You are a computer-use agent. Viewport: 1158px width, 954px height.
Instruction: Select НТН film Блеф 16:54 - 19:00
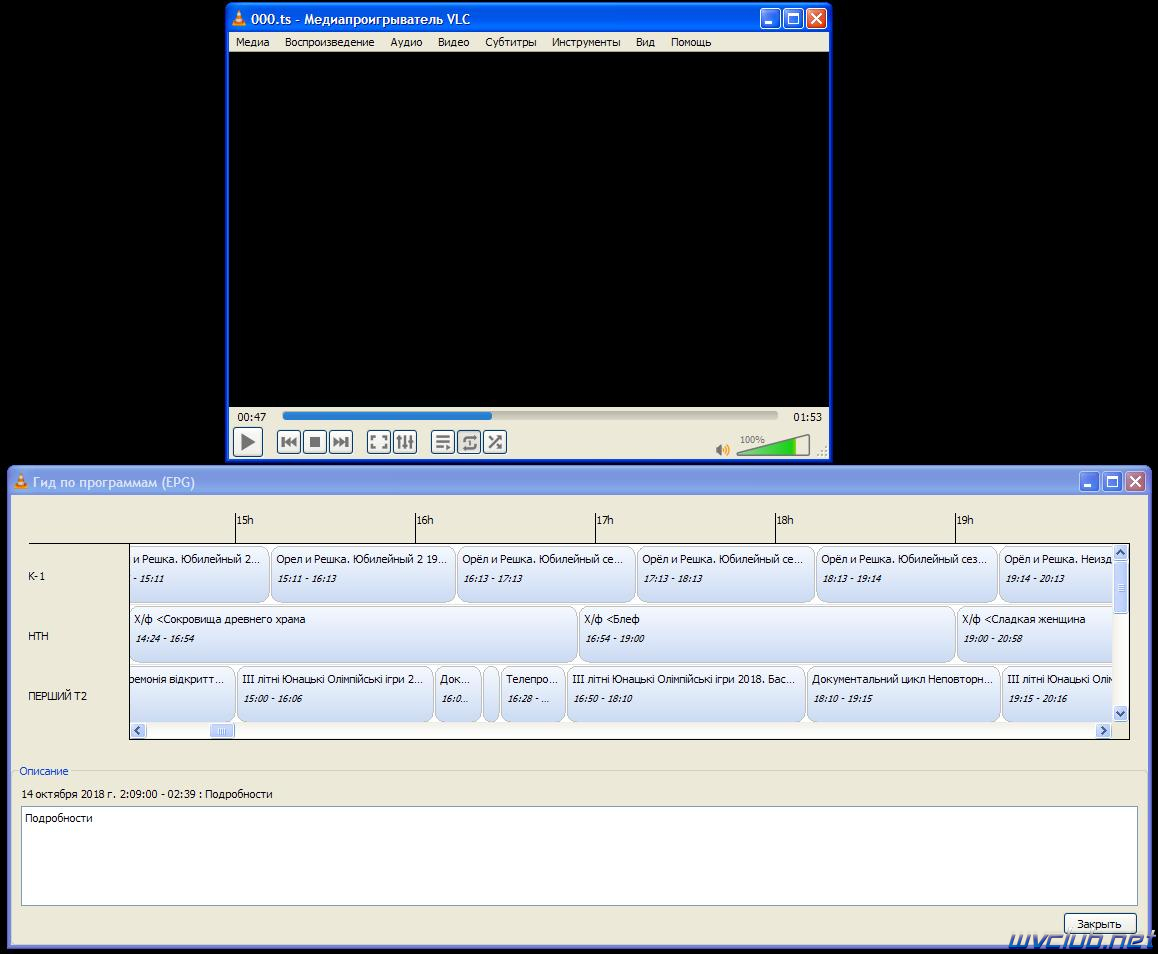pyautogui.click(x=767, y=634)
